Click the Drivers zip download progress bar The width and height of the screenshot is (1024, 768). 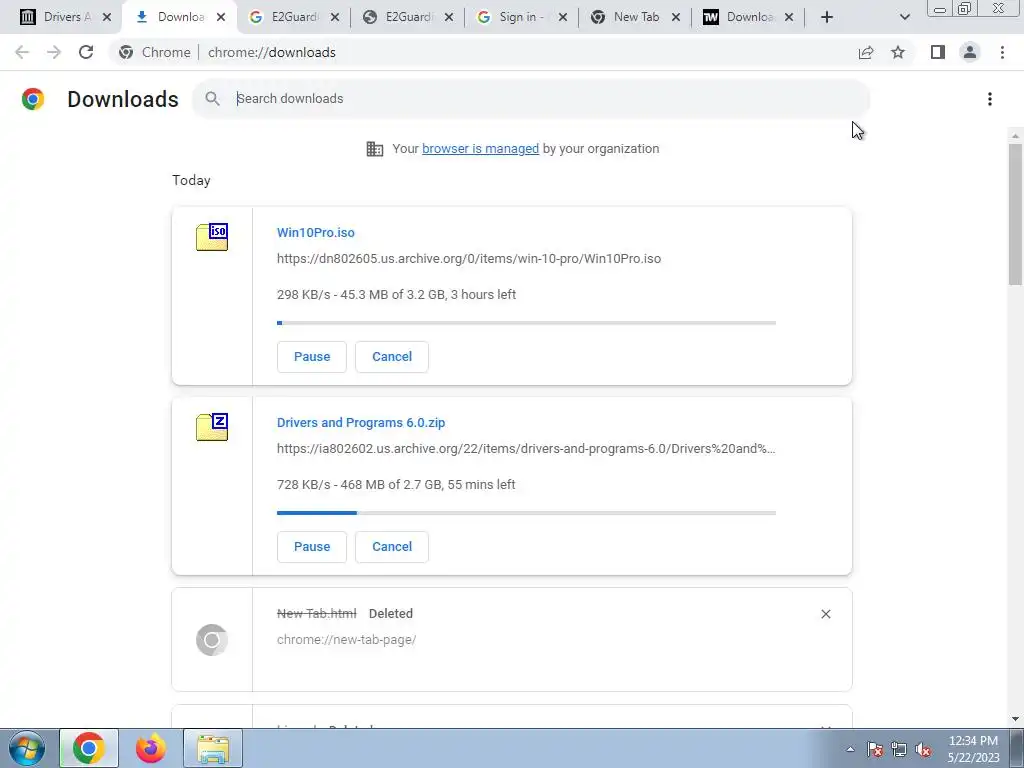point(526,513)
